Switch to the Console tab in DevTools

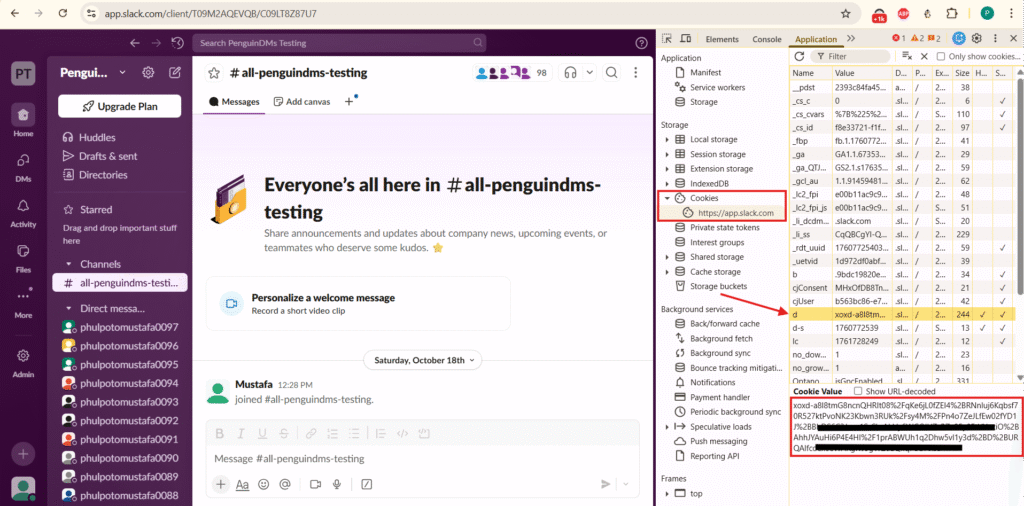tap(766, 39)
